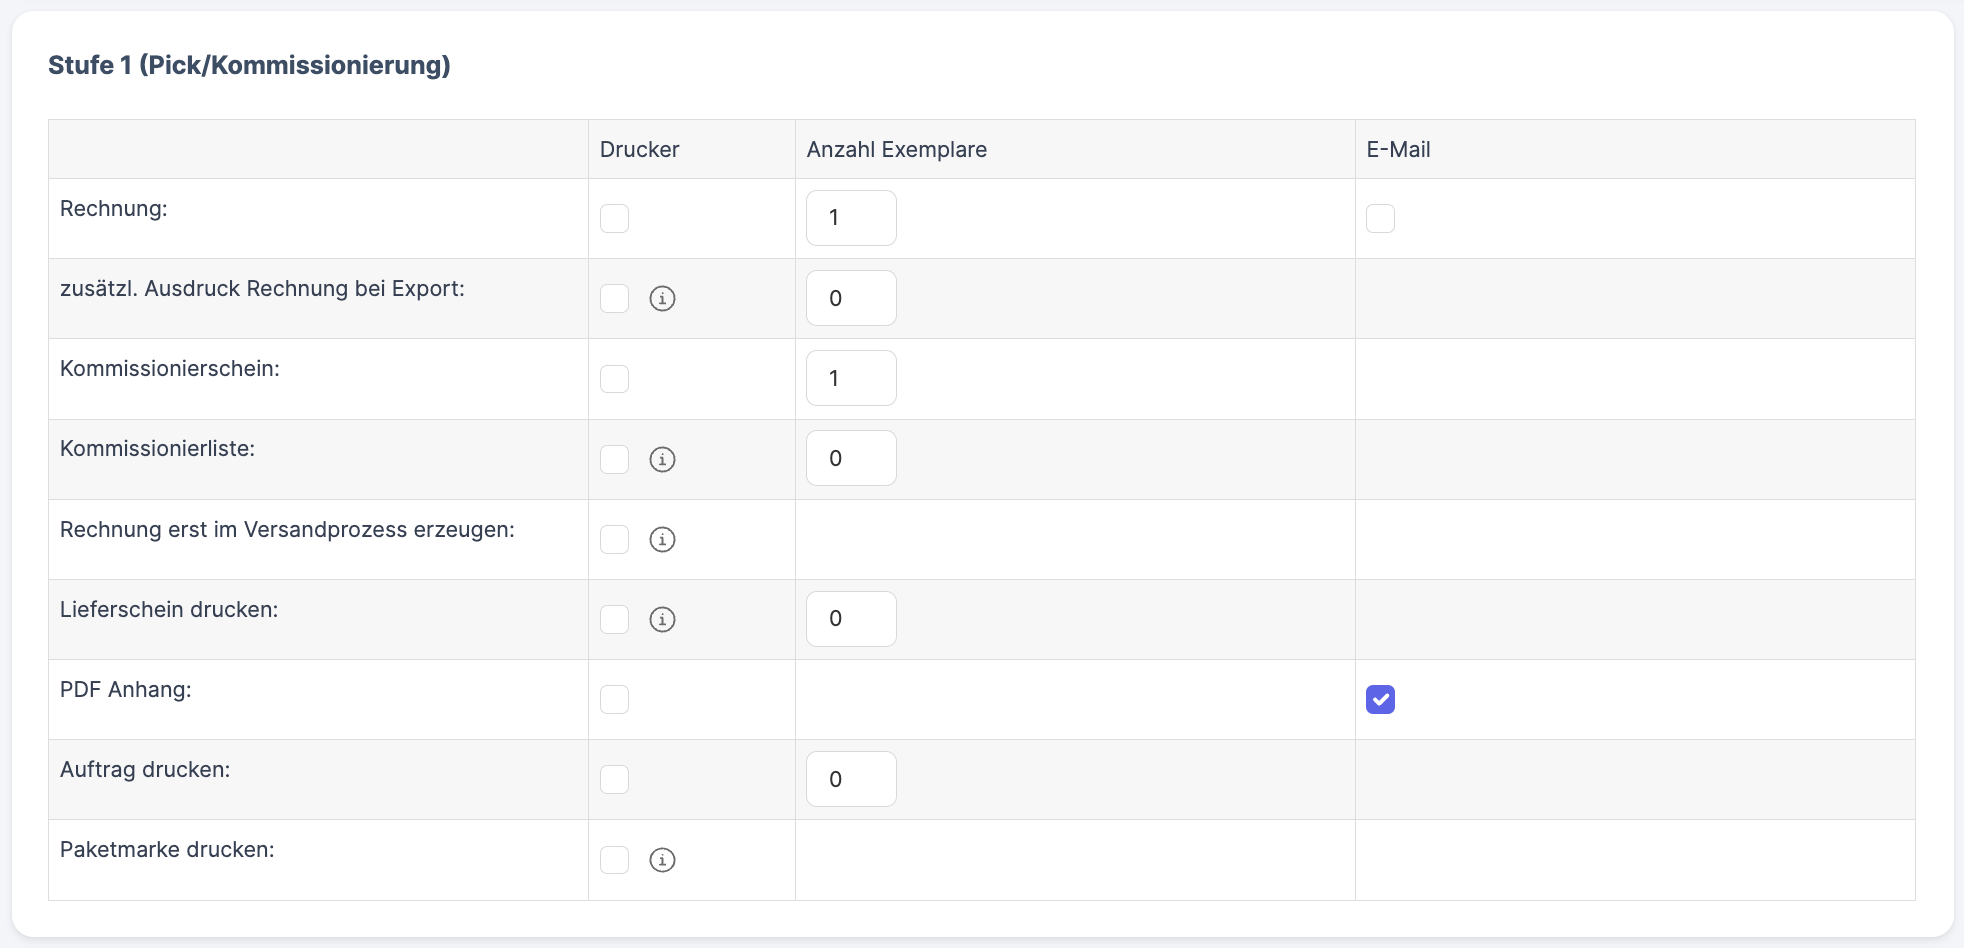Image resolution: width=1964 pixels, height=948 pixels.
Task: Show Paketmarke drucken info tooltip icon
Action: [662, 860]
